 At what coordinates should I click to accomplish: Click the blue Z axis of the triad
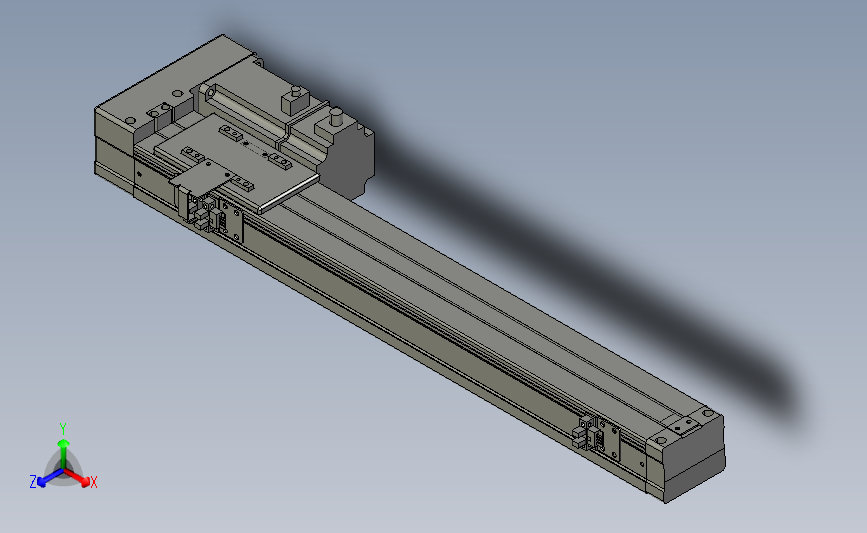pyautogui.click(x=50, y=478)
